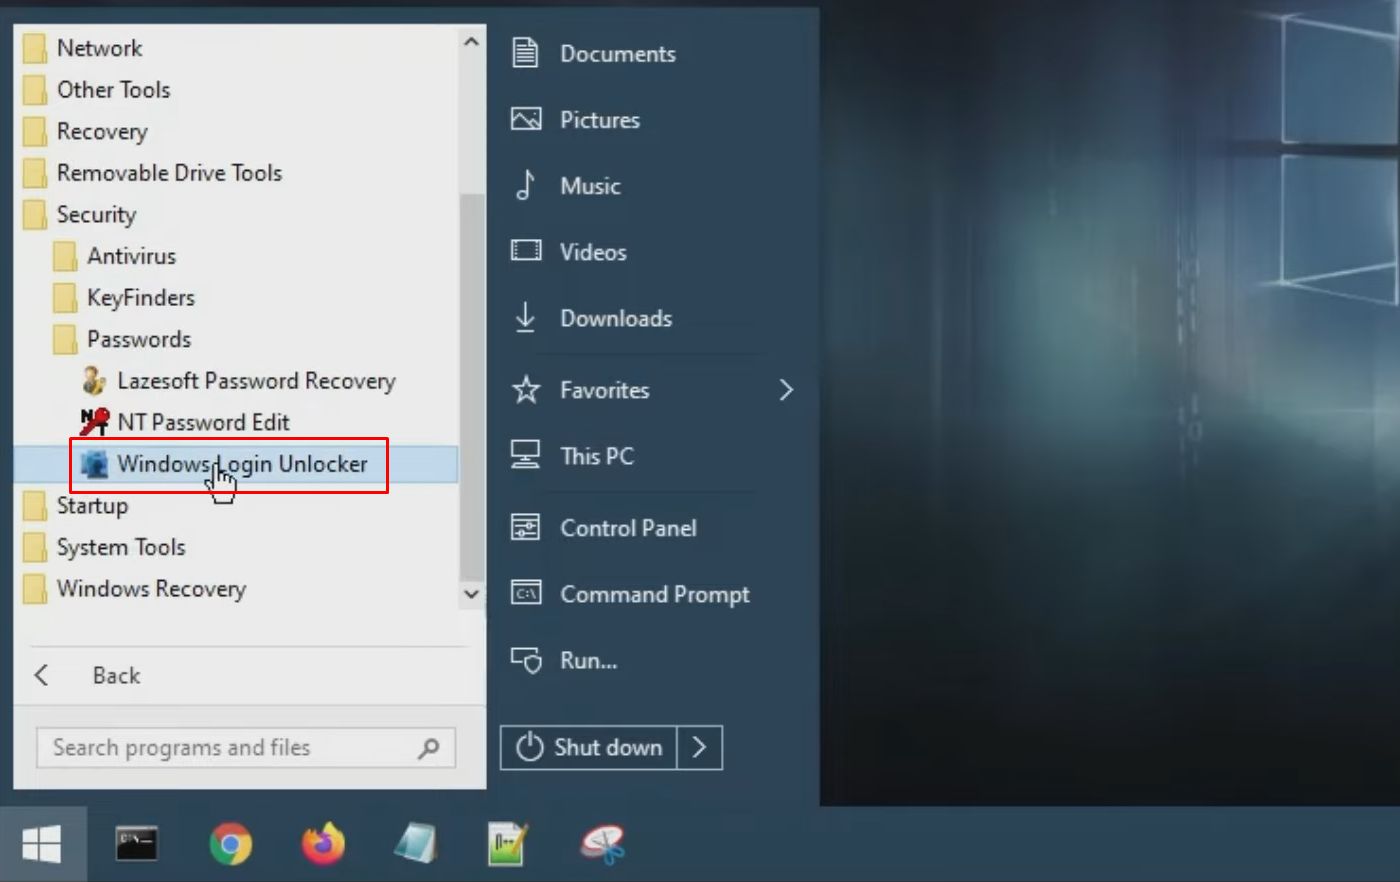
Task: Click the scrollbar down arrow
Action: point(470,593)
